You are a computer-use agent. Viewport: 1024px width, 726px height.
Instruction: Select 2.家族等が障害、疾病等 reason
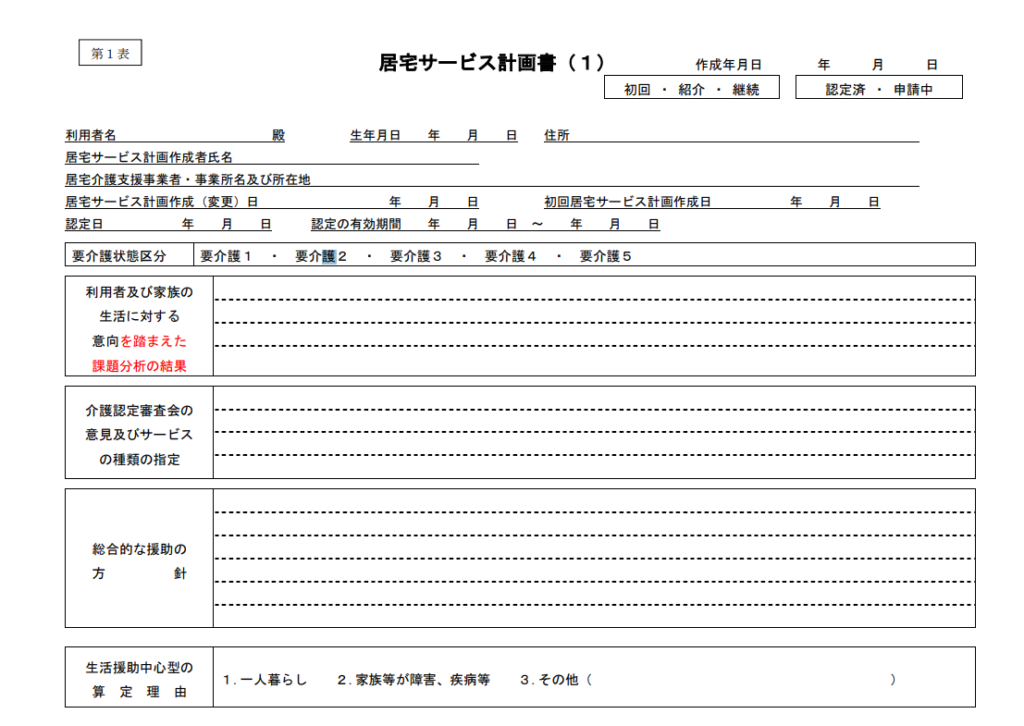[413, 679]
